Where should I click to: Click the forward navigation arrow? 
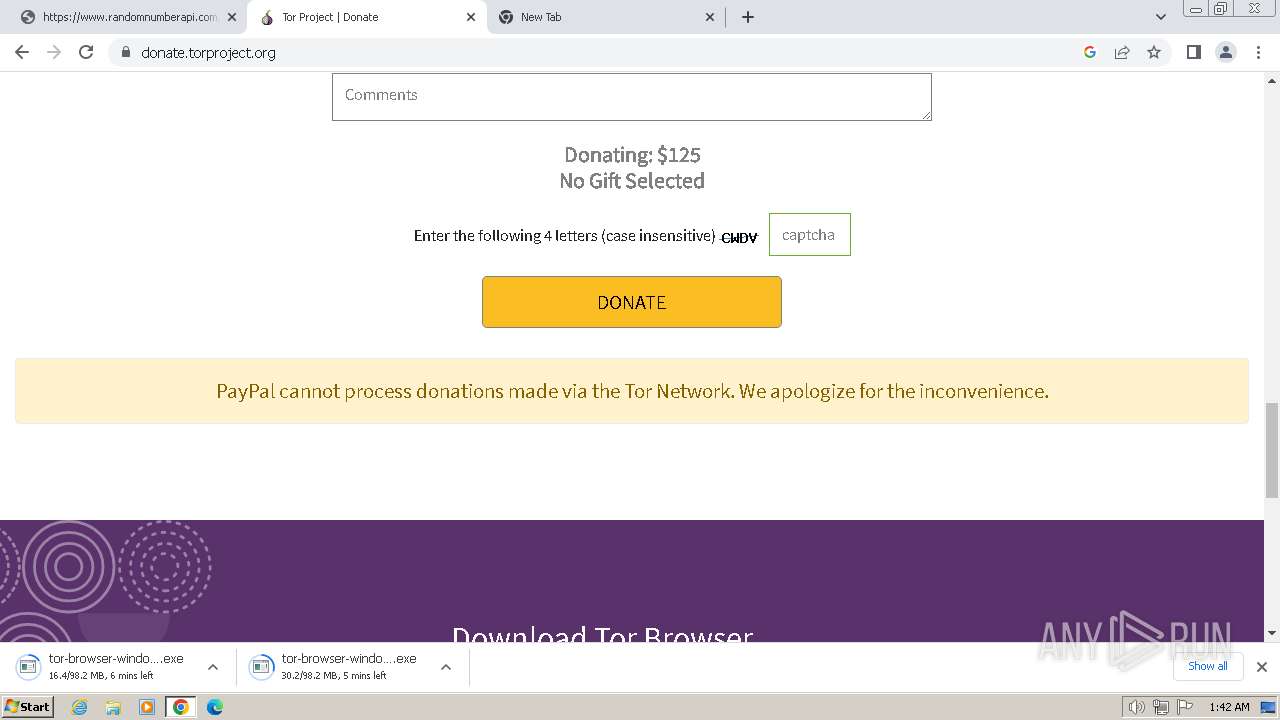pyautogui.click(x=54, y=52)
